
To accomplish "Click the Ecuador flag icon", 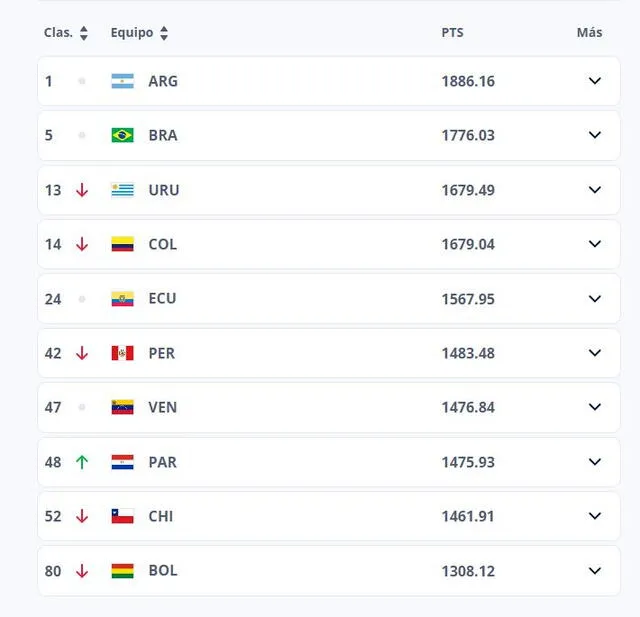I will pyautogui.click(x=122, y=298).
